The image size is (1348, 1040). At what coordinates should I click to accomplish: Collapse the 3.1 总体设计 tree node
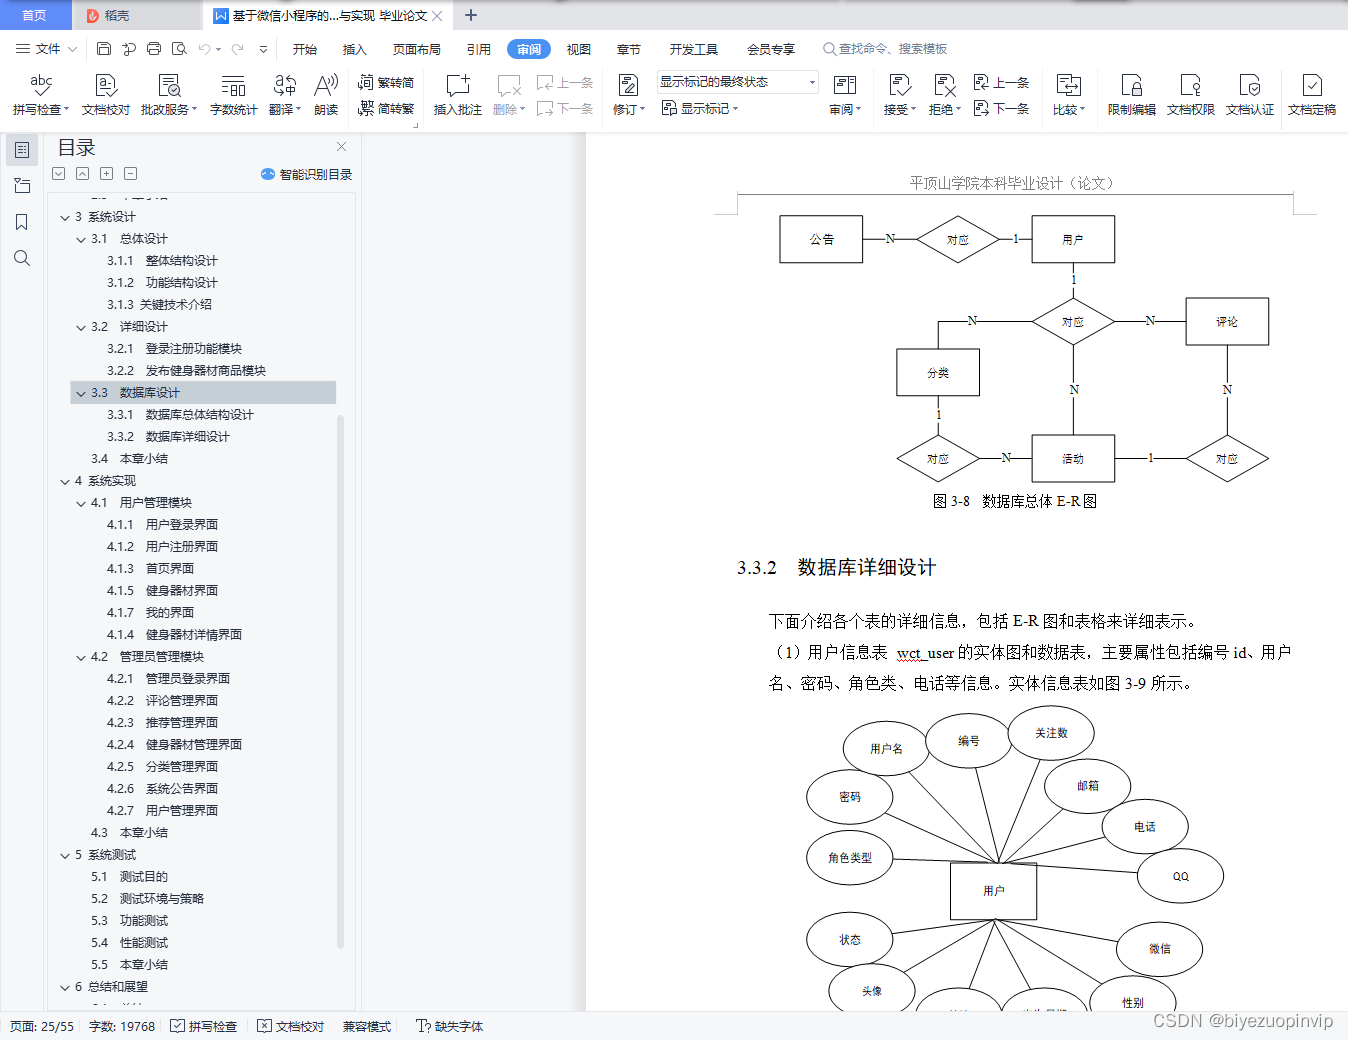tap(81, 239)
